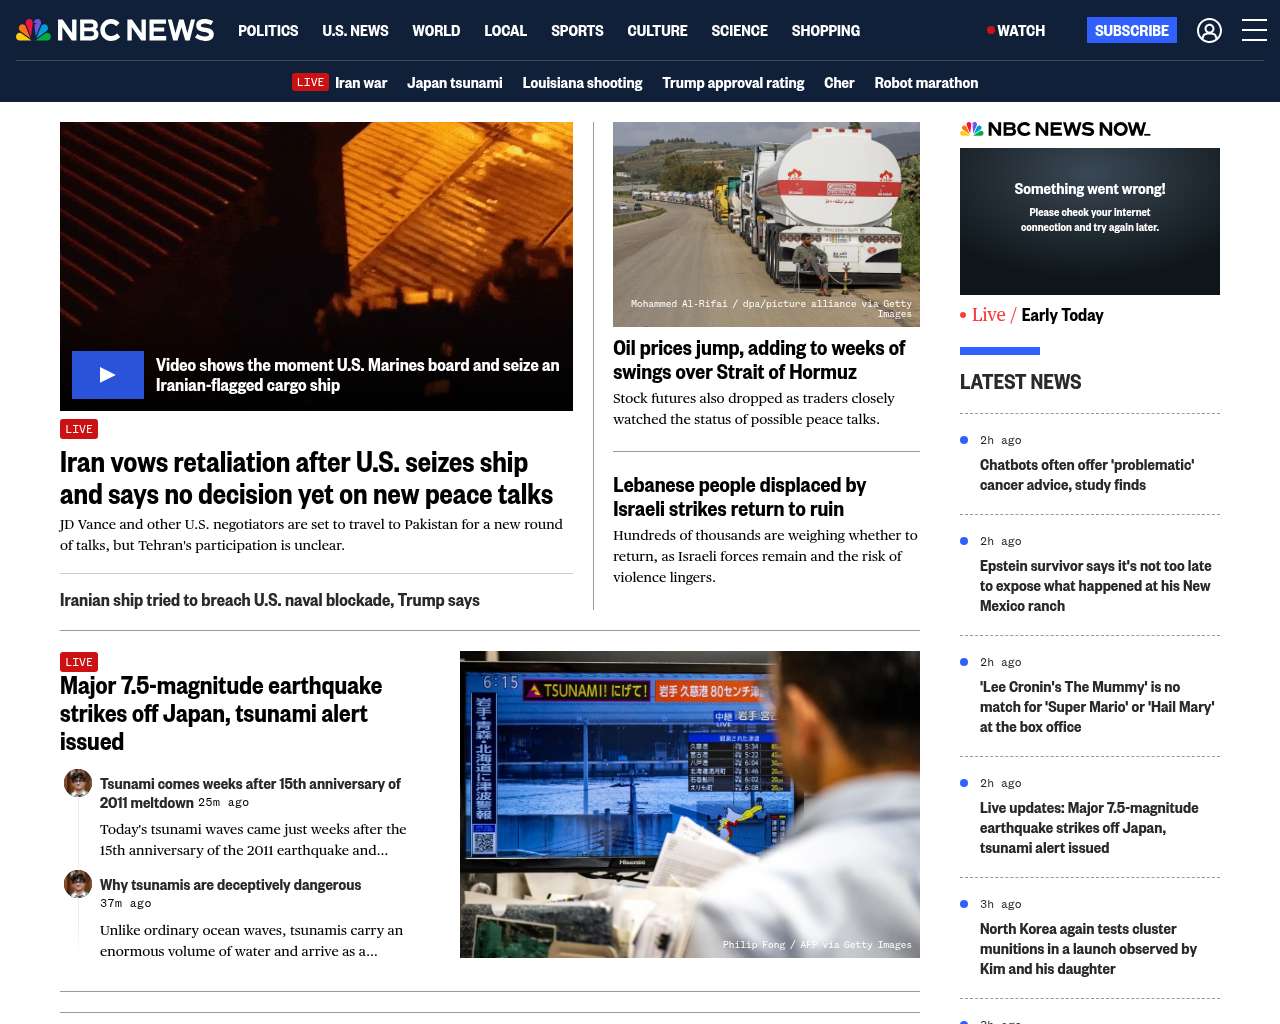Click the Watch live link
This screenshot has height=1024, width=1280.
click(x=1016, y=31)
